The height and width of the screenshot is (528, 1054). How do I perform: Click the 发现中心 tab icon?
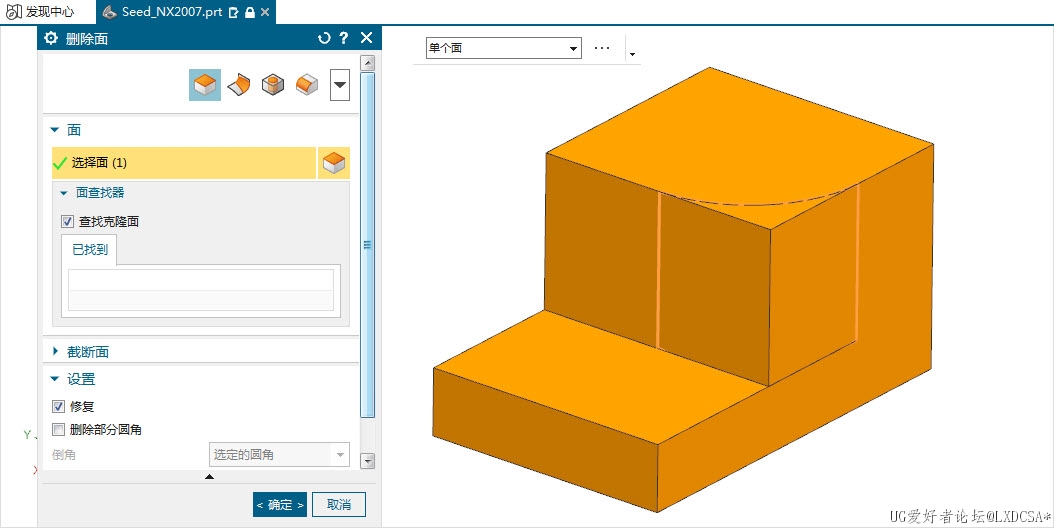coord(14,11)
